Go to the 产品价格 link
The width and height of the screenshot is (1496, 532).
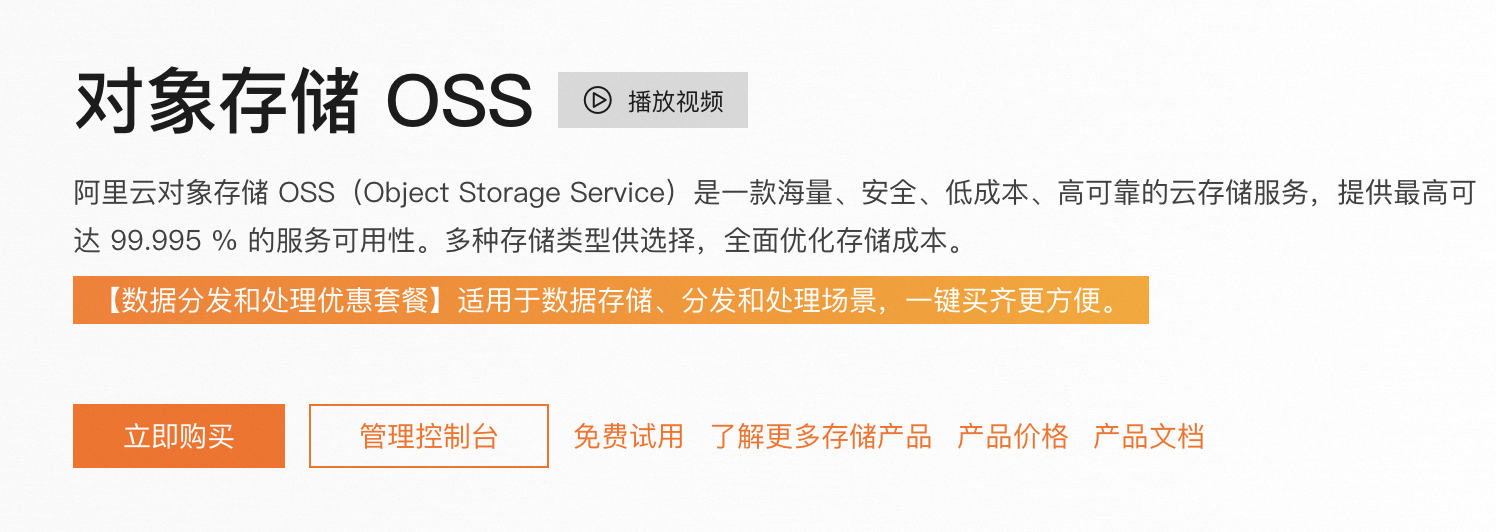coord(1012,436)
